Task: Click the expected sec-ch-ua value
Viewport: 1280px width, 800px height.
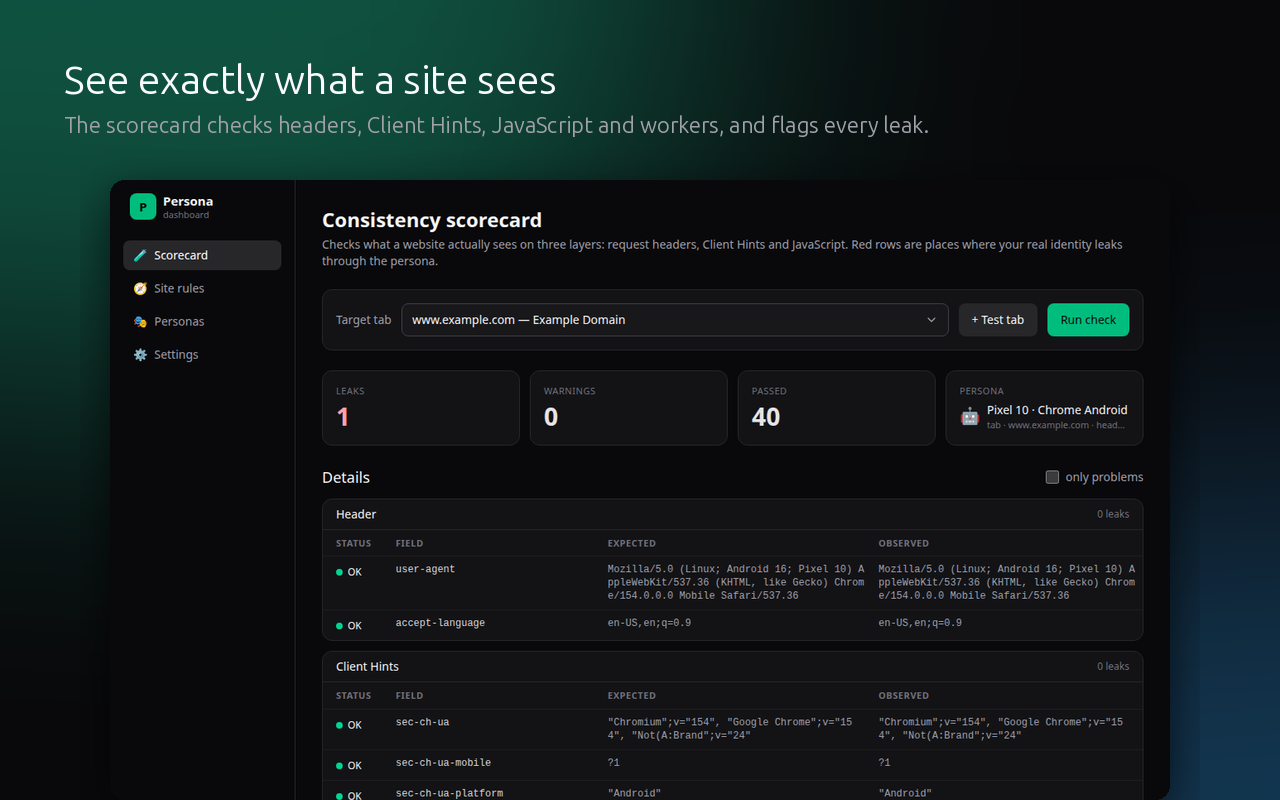Action: pyautogui.click(x=730, y=729)
